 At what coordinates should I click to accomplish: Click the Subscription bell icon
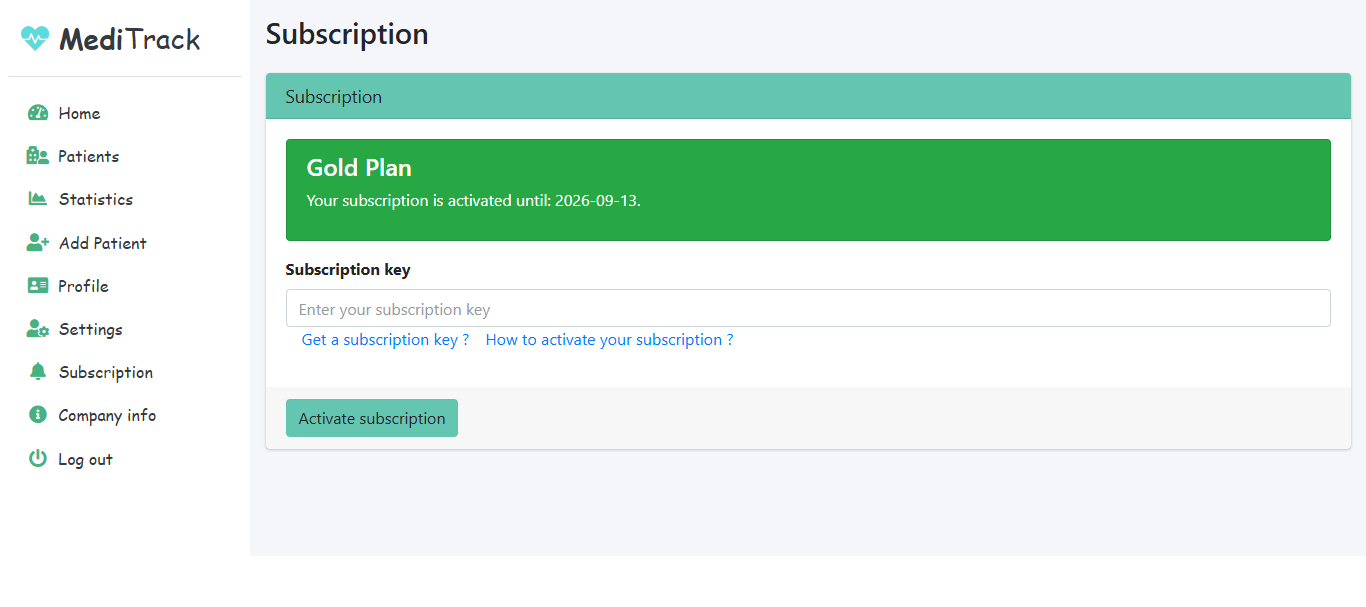click(x=38, y=372)
